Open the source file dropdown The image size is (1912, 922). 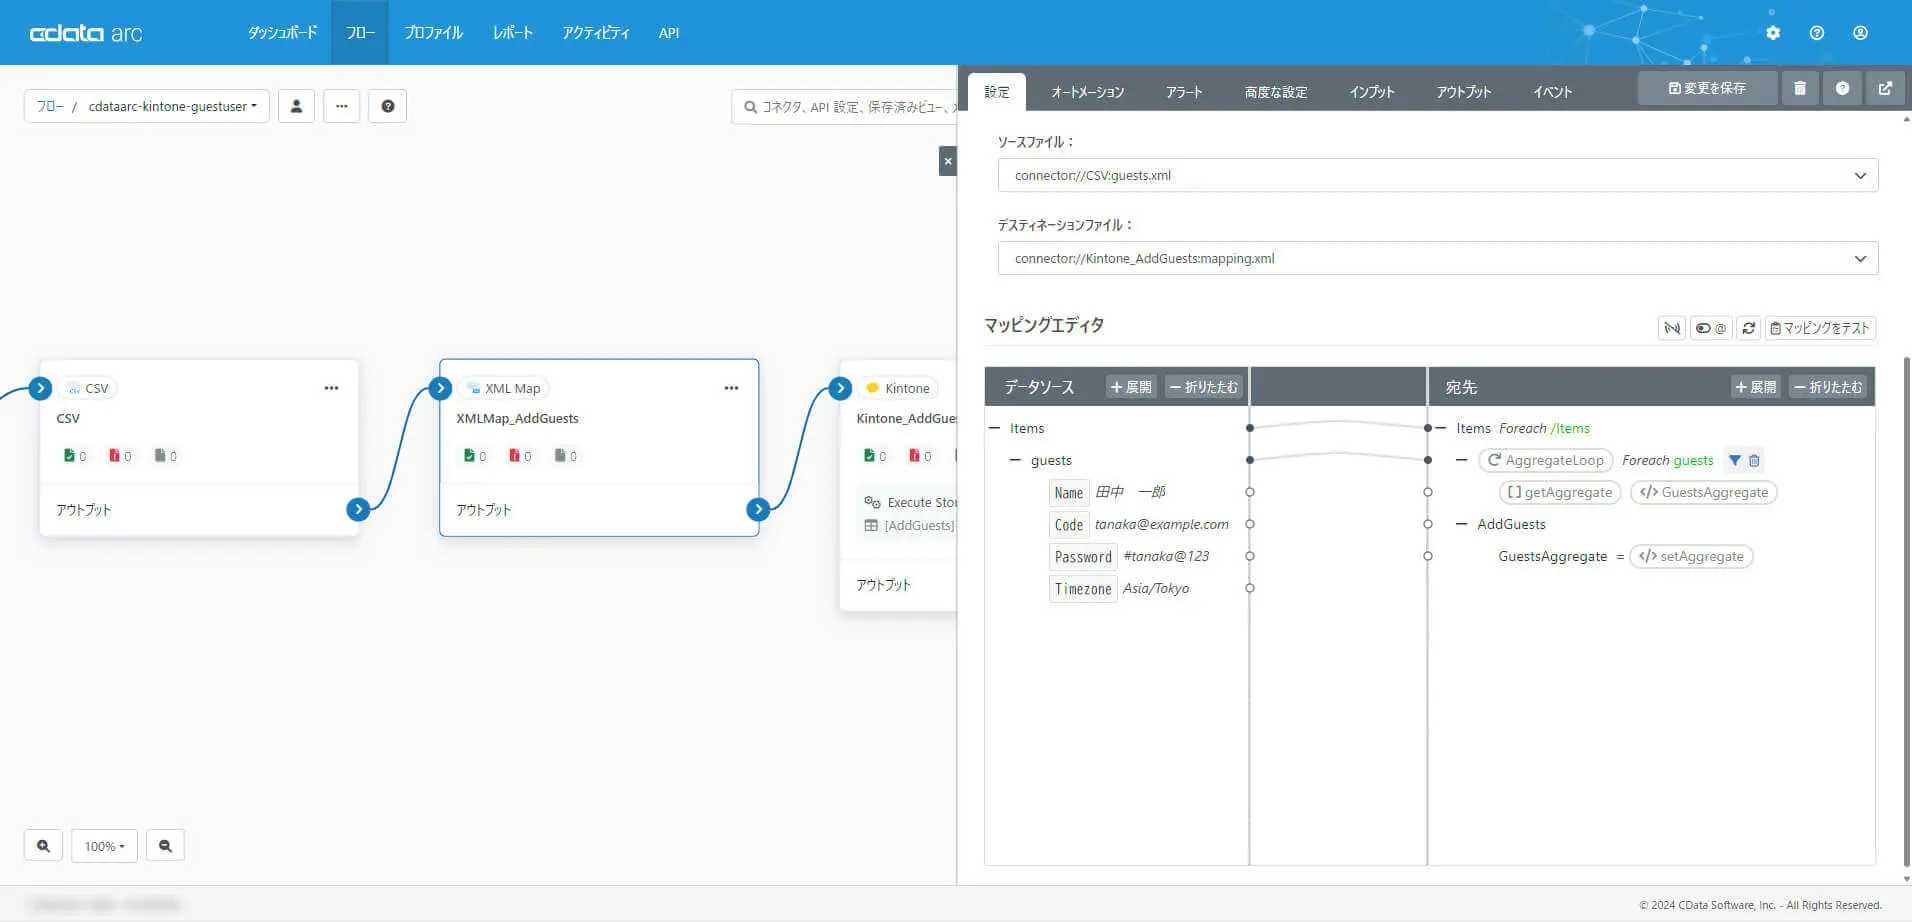1438,175
